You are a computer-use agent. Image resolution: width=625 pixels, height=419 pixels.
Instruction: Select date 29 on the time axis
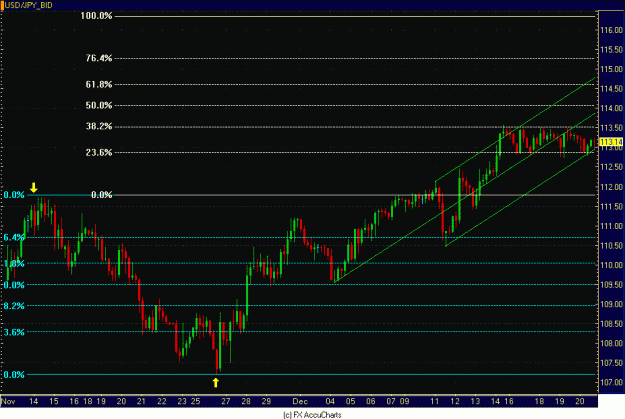point(266,401)
